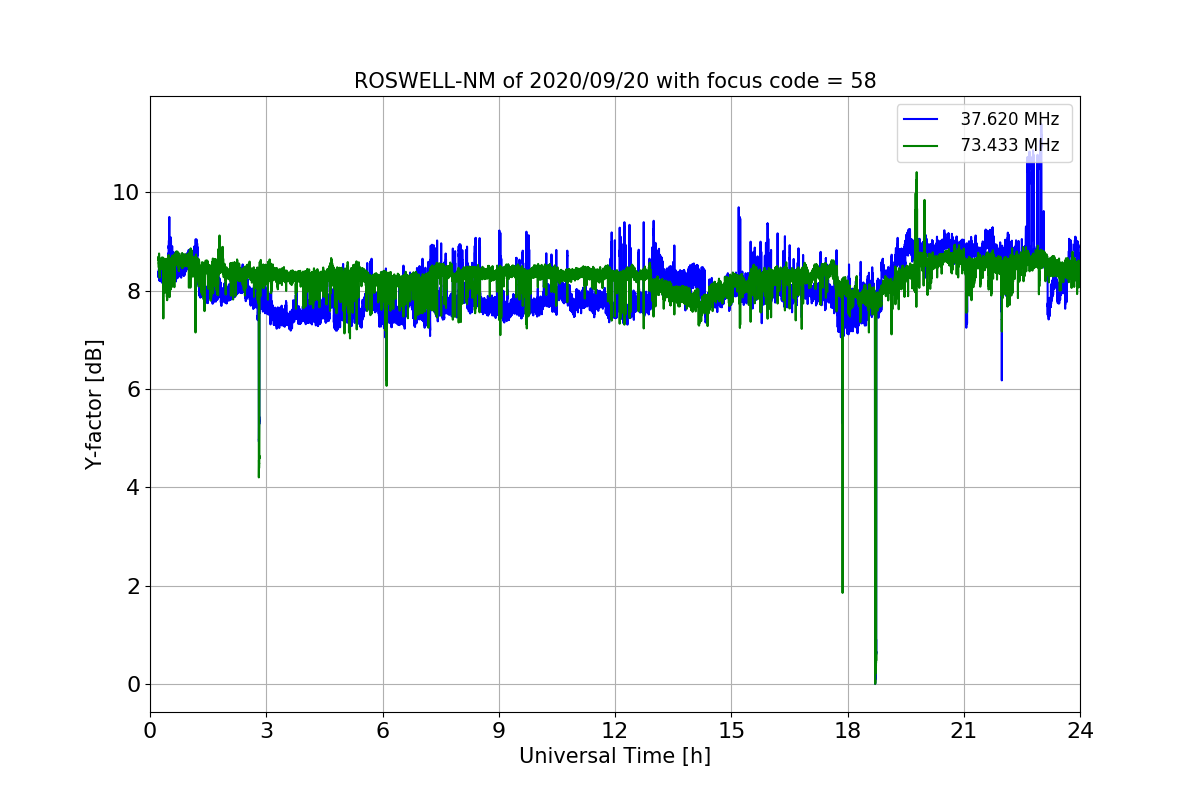Click x-axis tick label 18

tap(848, 730)
